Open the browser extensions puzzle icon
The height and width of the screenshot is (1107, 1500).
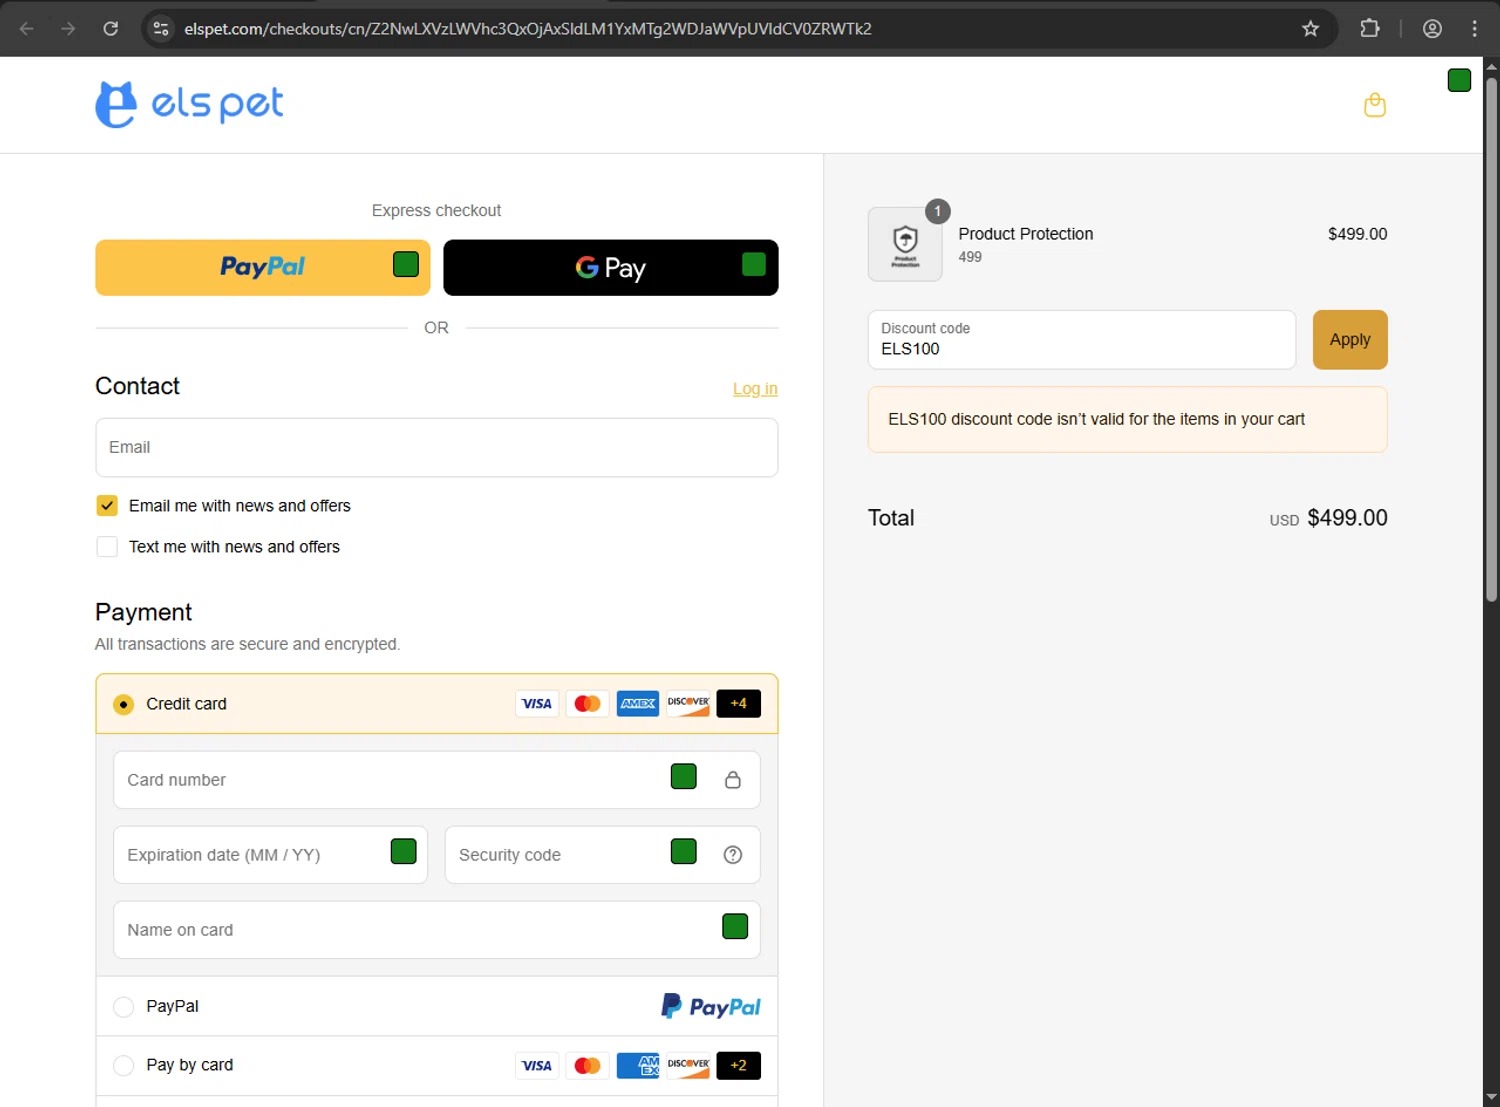click(x=1370, y=28)
